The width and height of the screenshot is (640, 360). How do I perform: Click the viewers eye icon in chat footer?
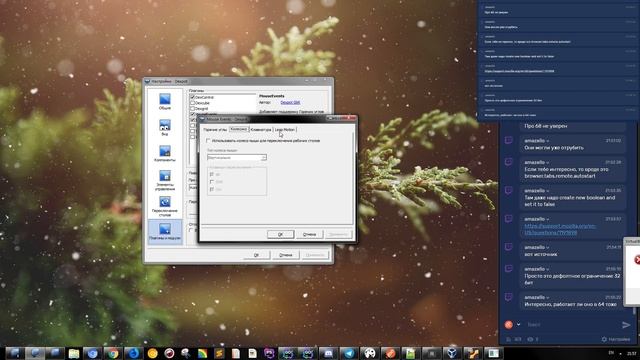pos(530,339)
